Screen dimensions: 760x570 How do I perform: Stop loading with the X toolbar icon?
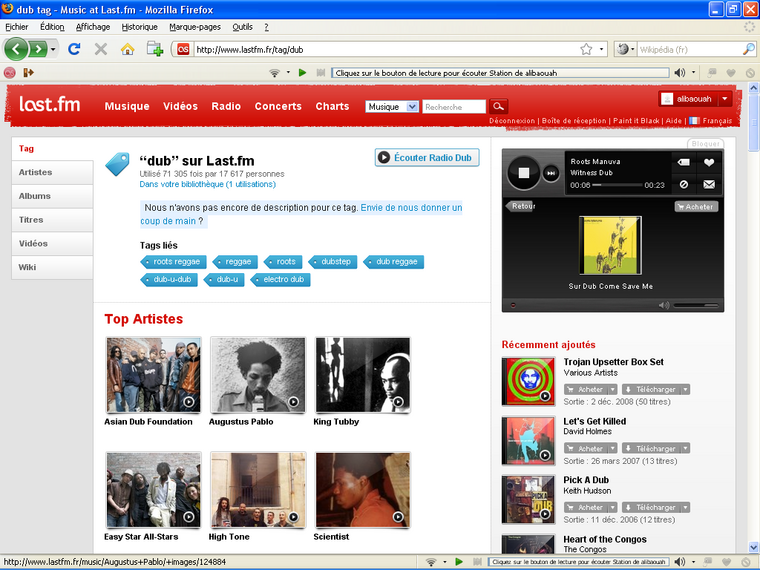coord(100,49)
